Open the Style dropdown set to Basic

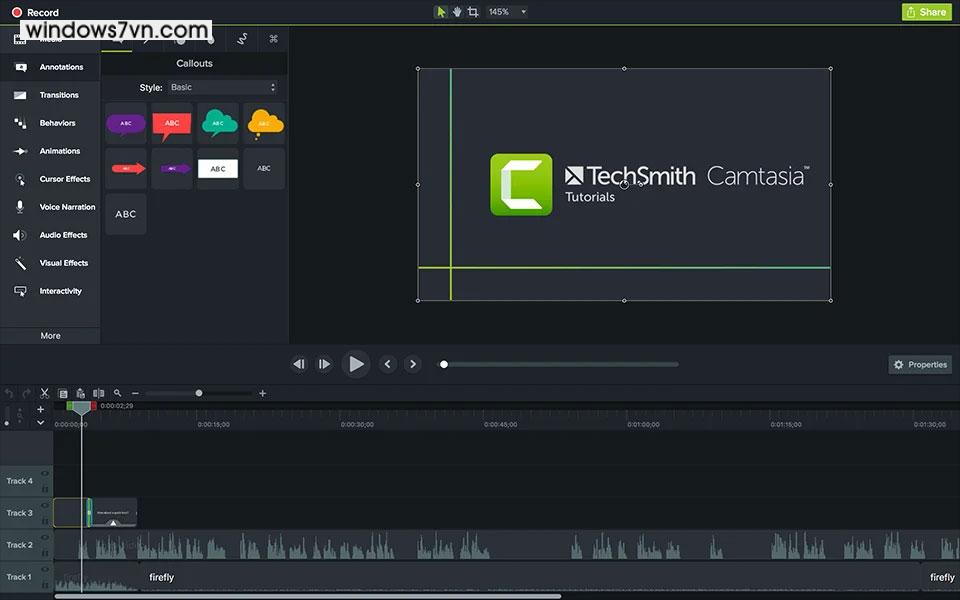[222, 88]
